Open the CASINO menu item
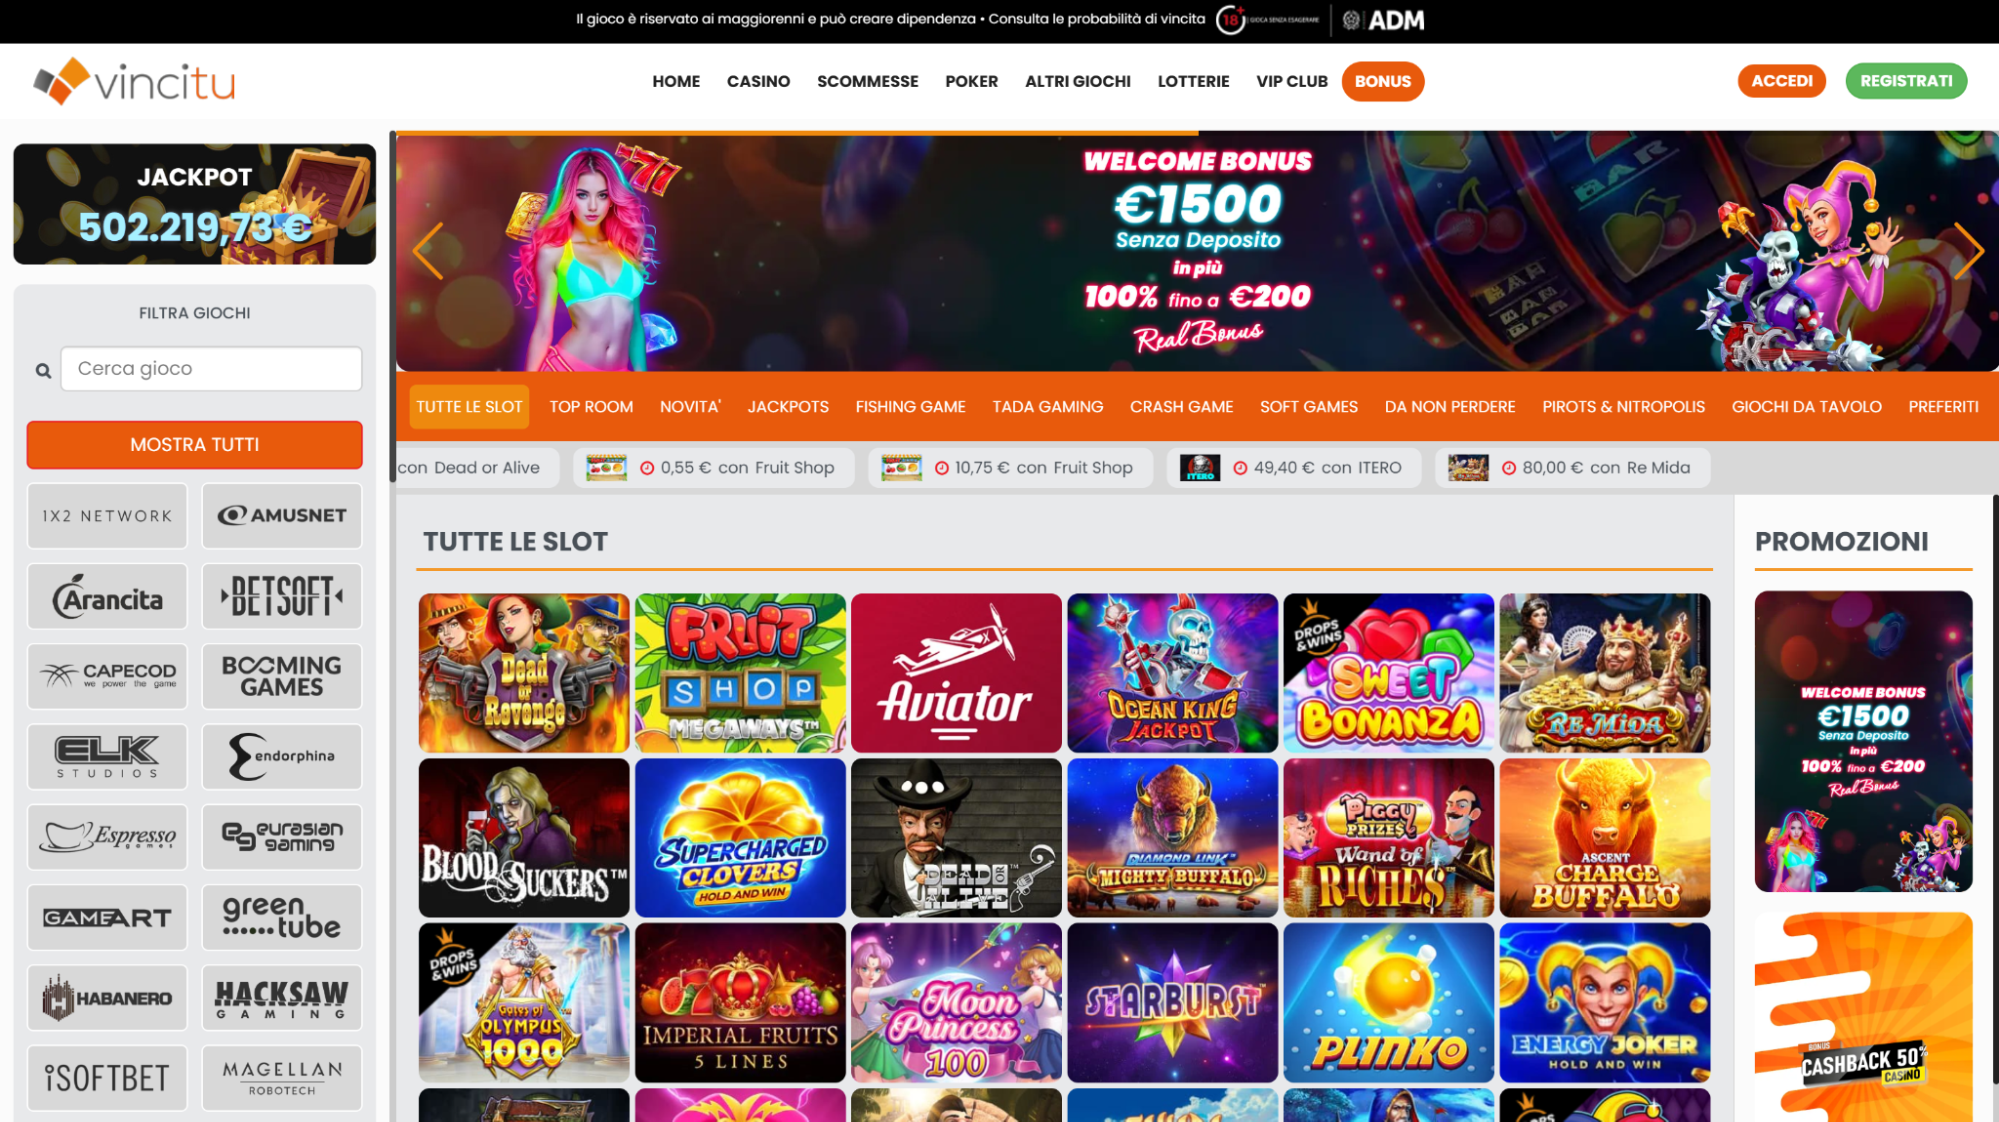This screenshot has height=1122, width=1999. coord(758,81)
